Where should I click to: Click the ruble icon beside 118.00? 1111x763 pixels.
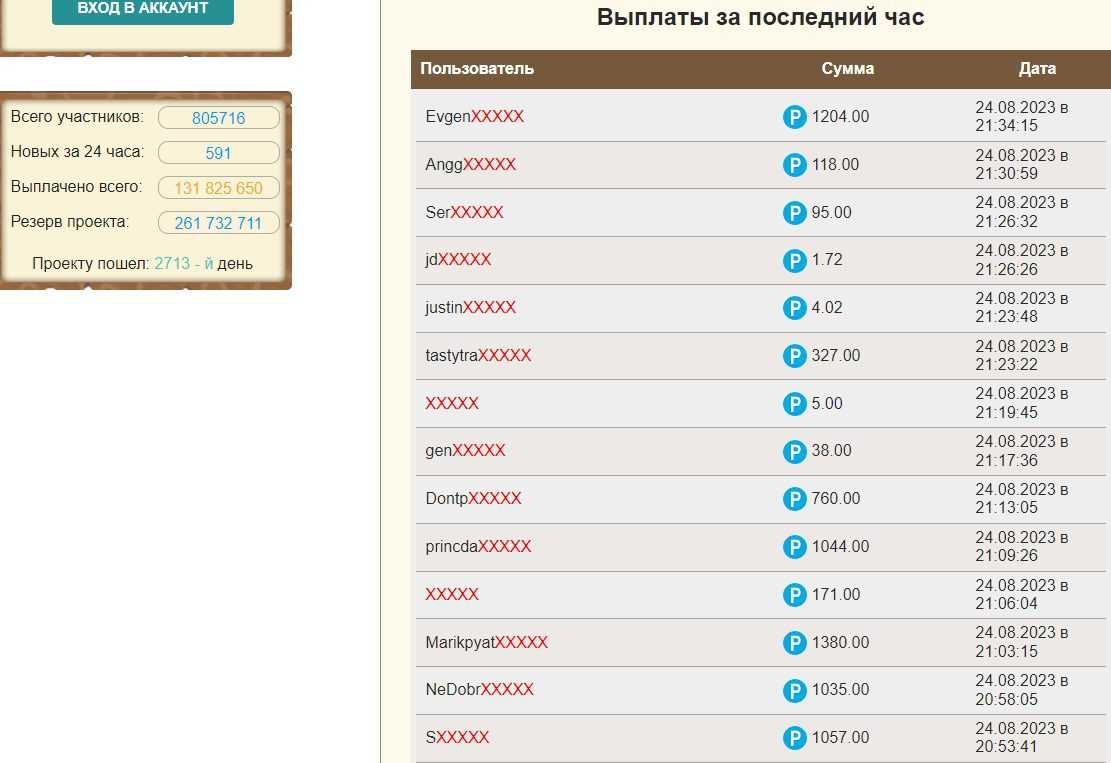point(794,165)
